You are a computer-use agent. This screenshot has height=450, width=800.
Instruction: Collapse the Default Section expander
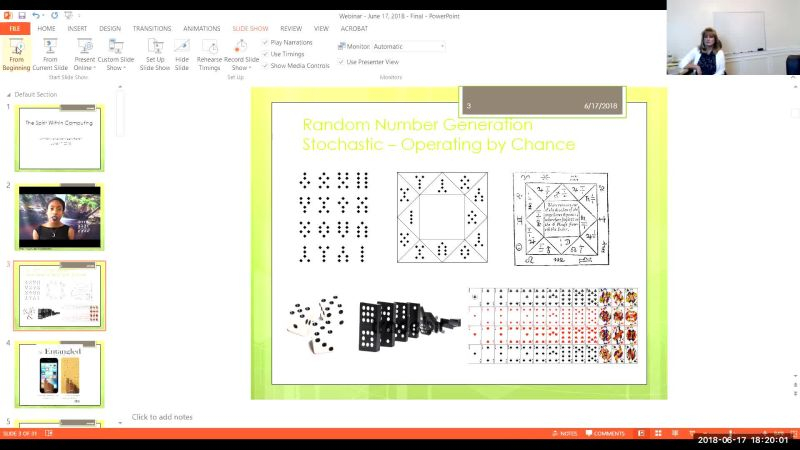click(x=9, y=94)
